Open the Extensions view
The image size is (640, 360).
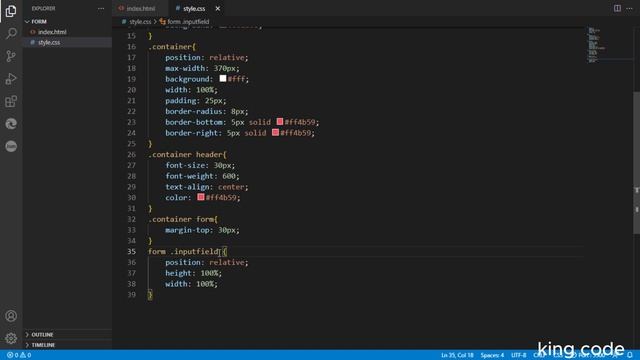pos(11,101)
